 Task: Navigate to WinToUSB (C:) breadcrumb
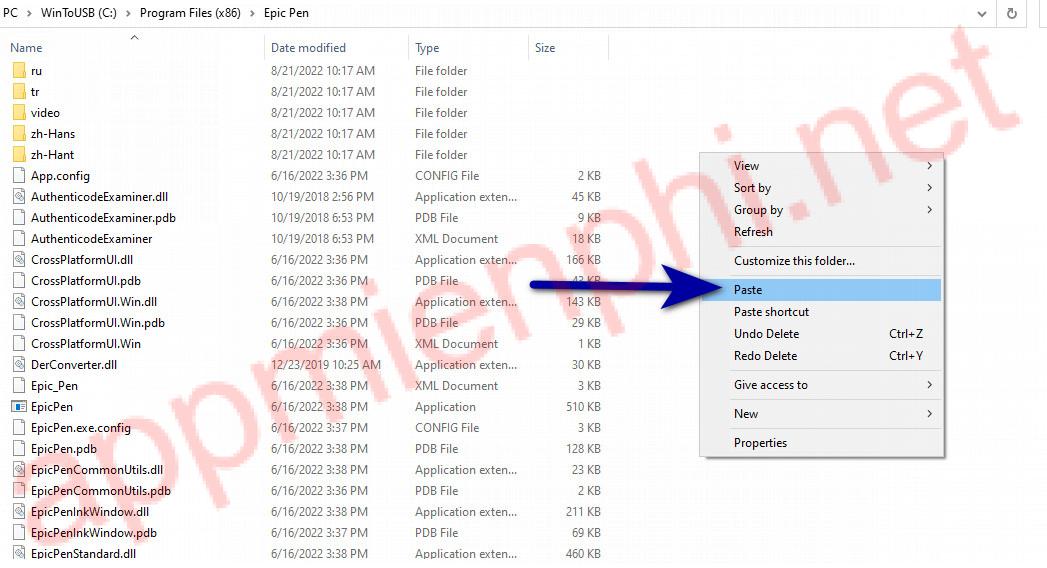coord(79,13)
